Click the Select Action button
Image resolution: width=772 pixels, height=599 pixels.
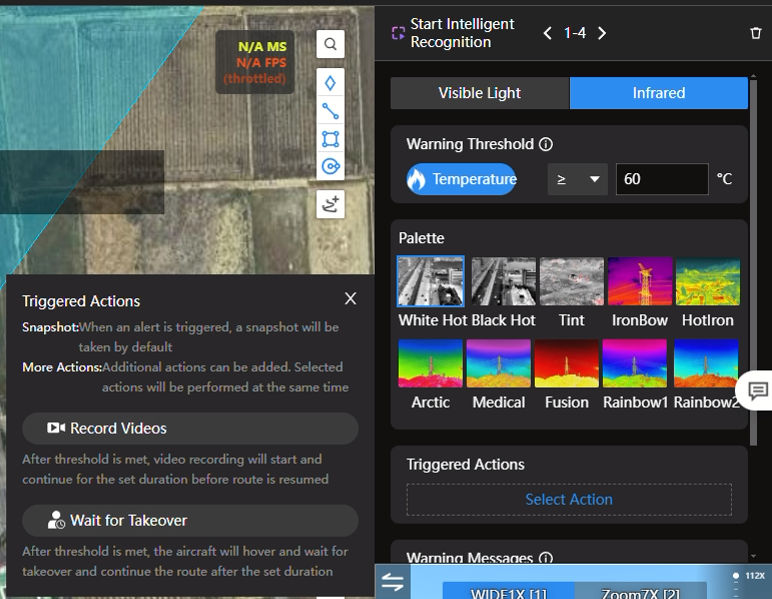568,500
